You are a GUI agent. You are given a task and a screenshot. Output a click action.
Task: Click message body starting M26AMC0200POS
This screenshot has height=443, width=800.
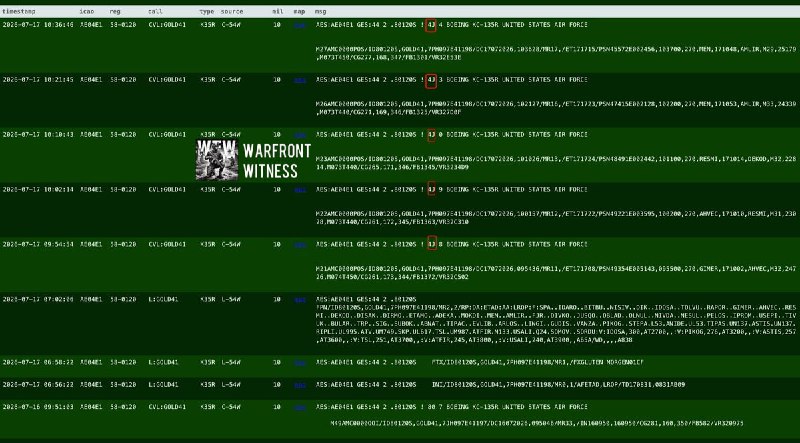pyautogui.click(x=556, y=108)
